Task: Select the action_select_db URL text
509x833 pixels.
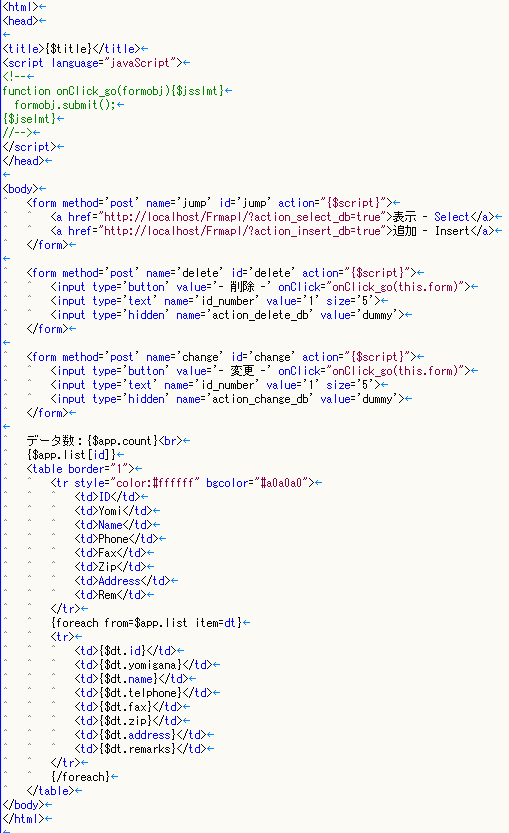Action: pyautogui.click(x=242, y=217)
